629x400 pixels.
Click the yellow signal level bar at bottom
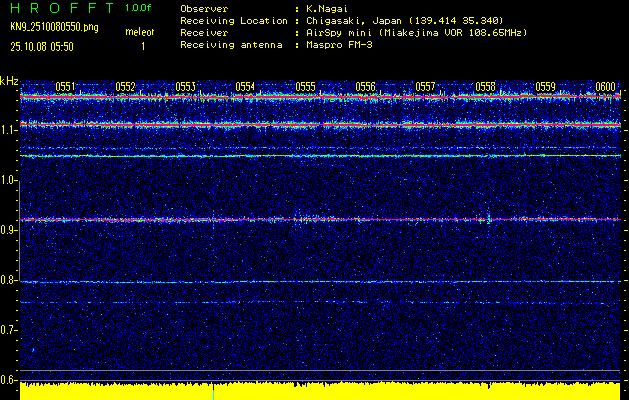(320, 391)
